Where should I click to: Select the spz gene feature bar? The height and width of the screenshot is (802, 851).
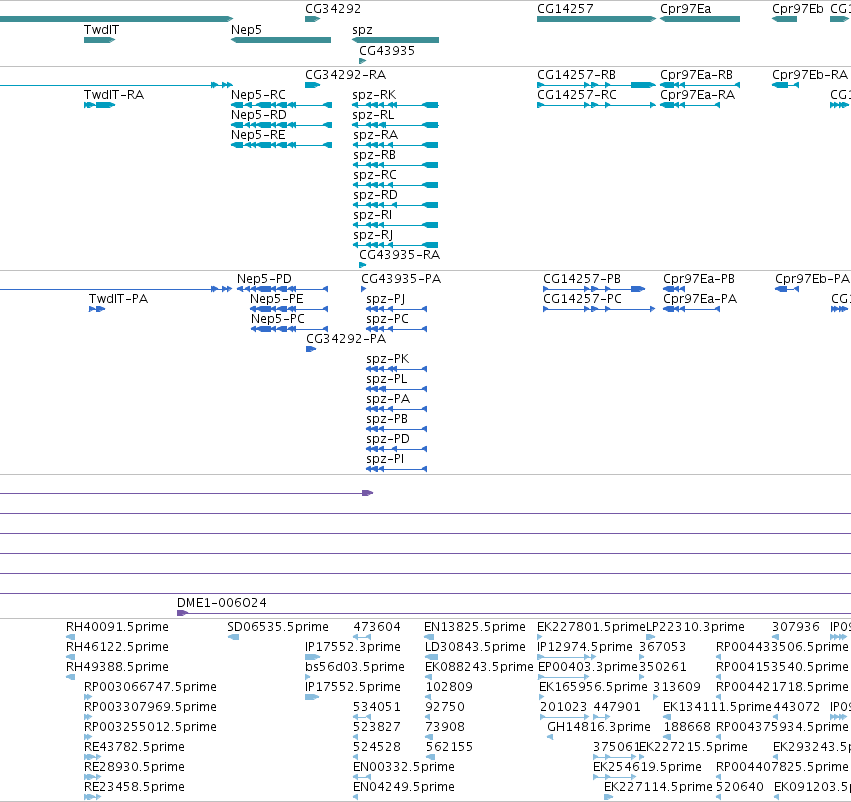point(396,40)
